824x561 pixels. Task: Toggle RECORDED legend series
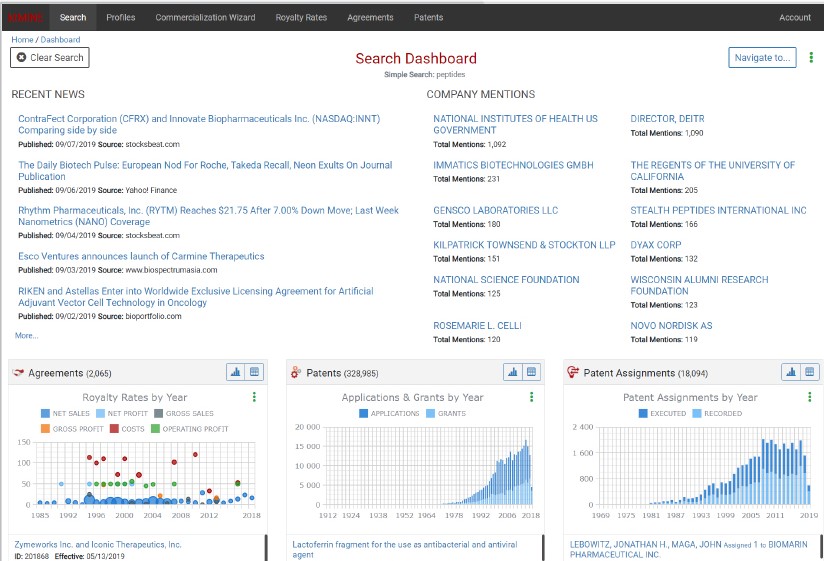point(717,413)
